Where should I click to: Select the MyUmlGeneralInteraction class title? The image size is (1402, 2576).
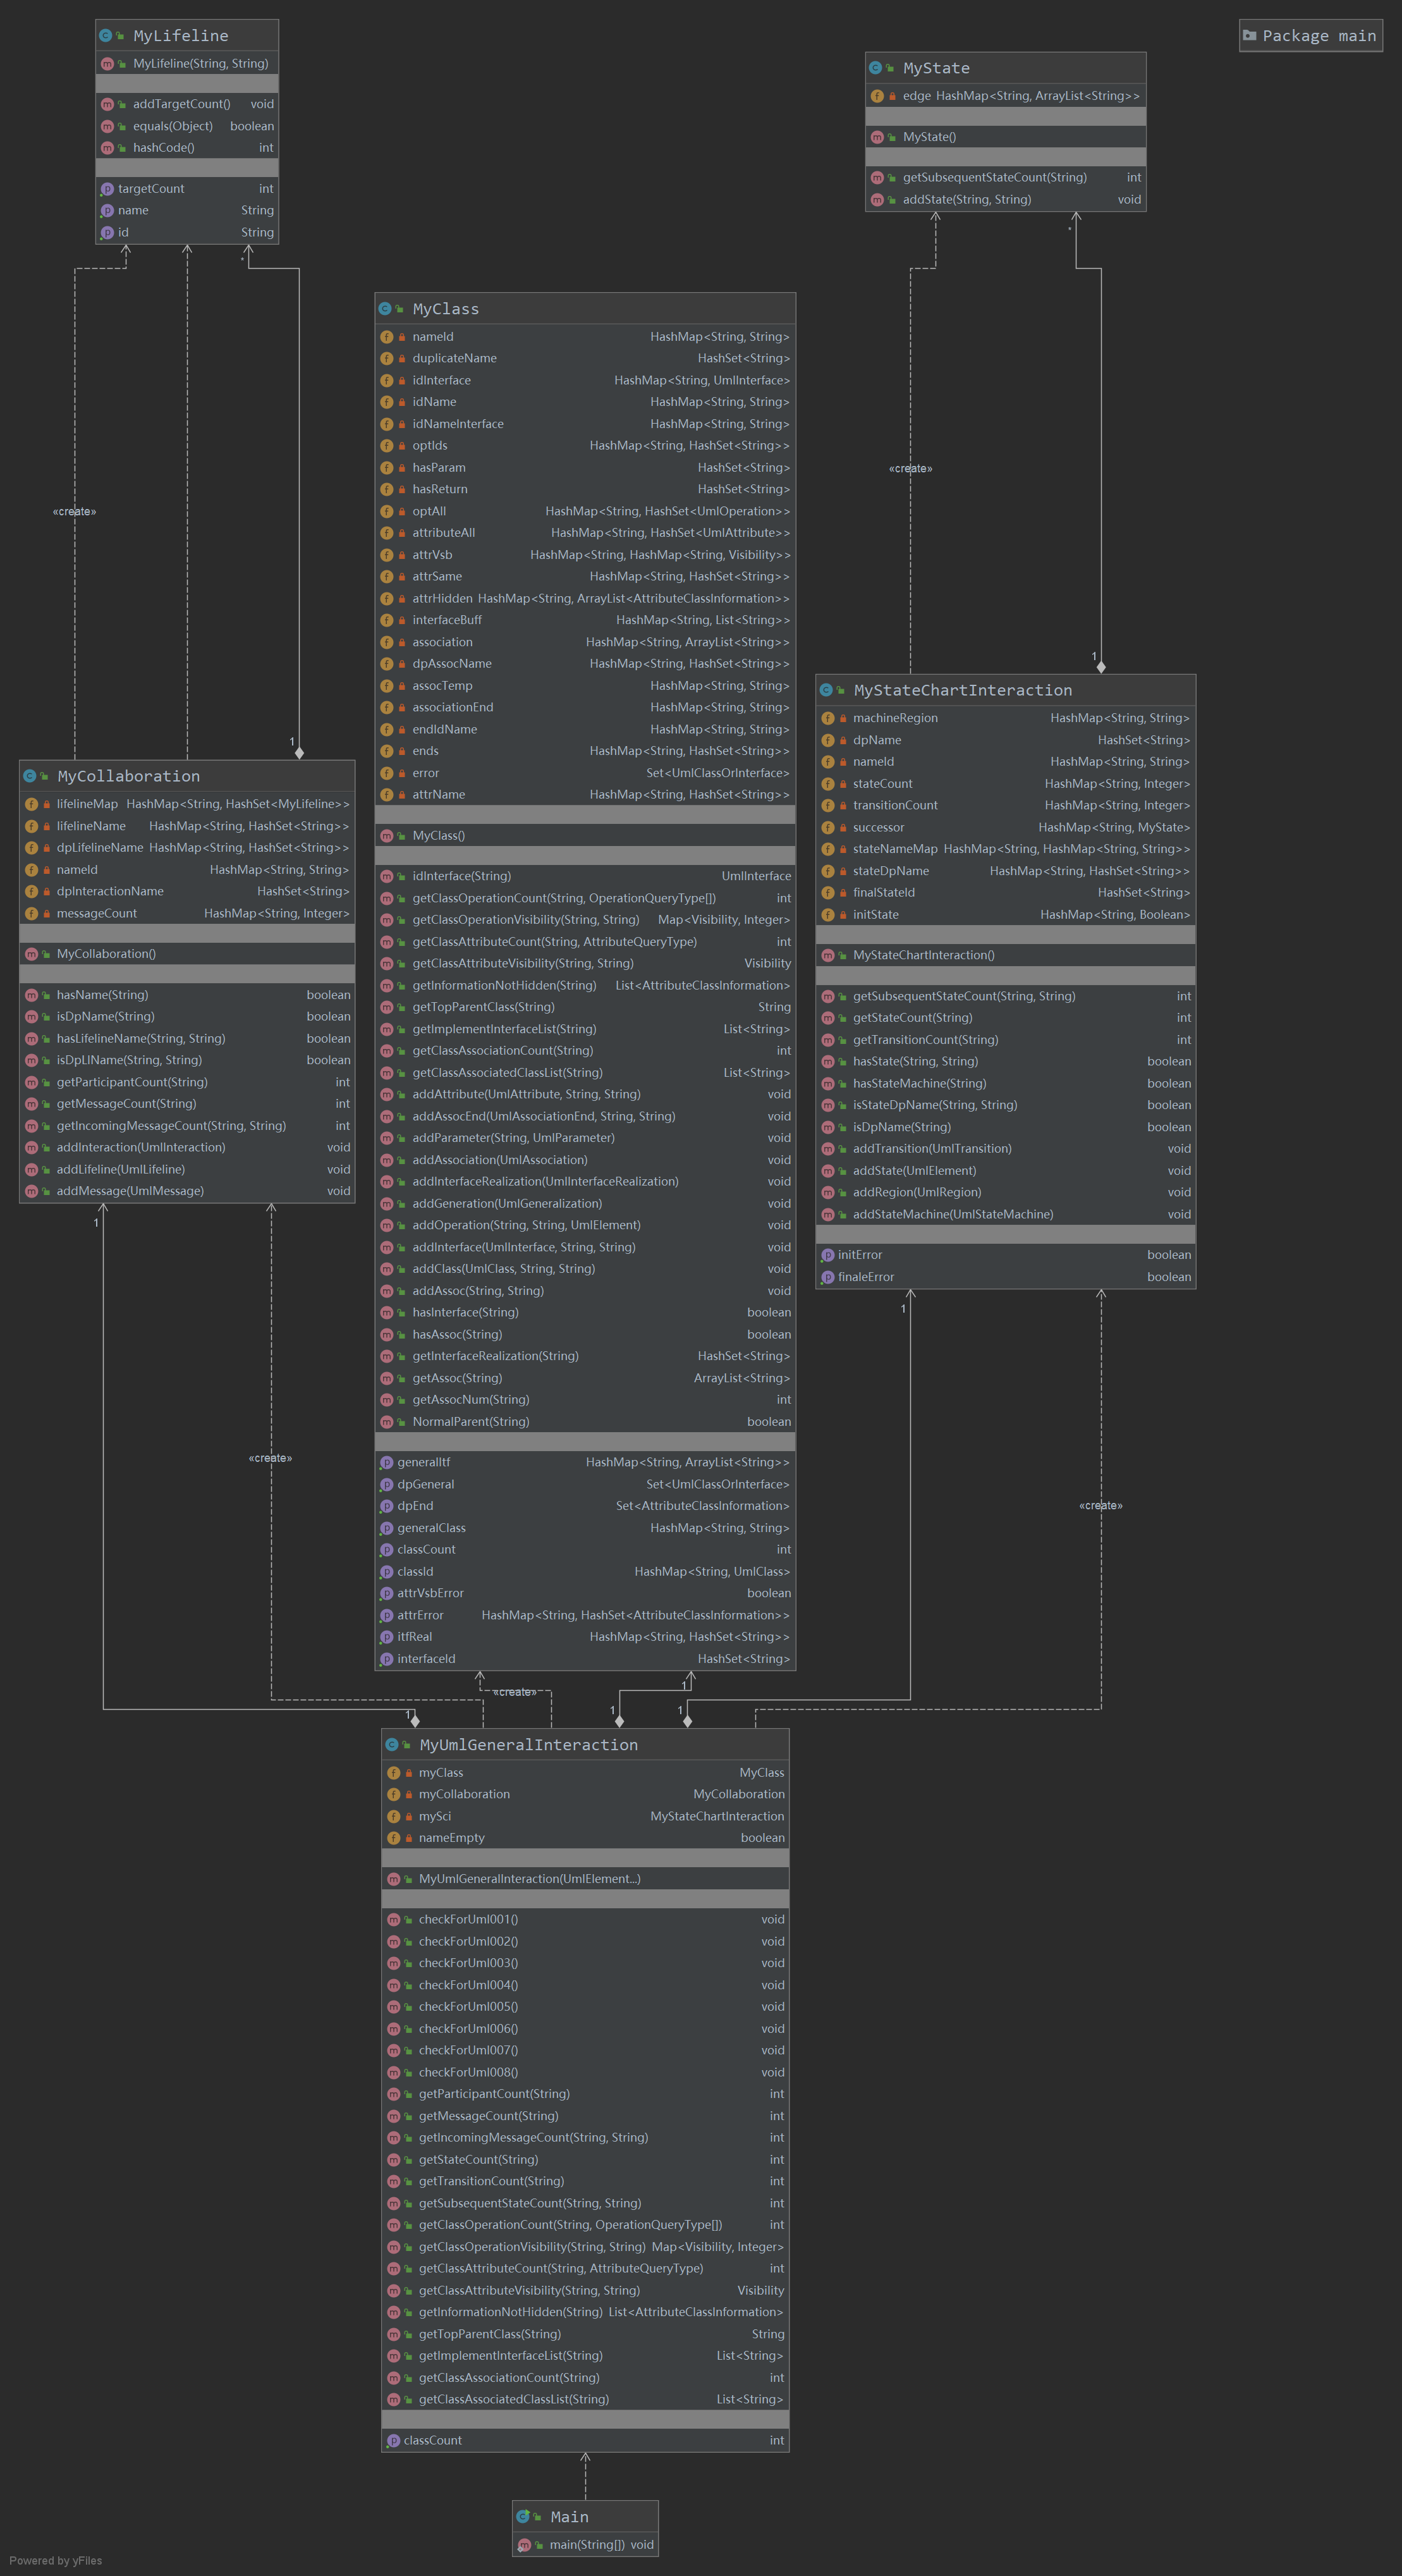click(x=528, y=1745)
